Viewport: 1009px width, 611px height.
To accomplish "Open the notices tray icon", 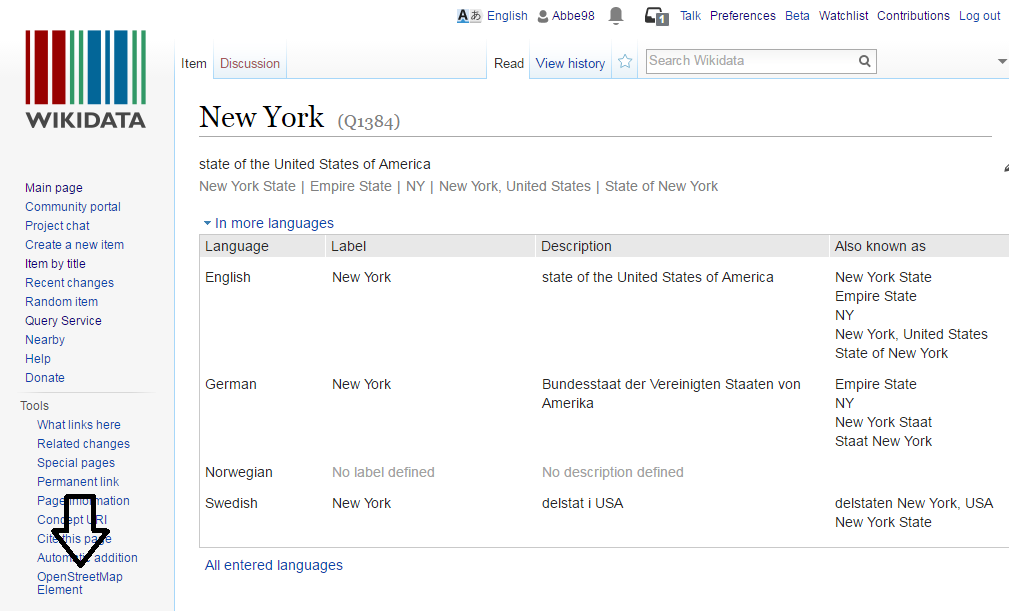I will [x=657, y=16].
